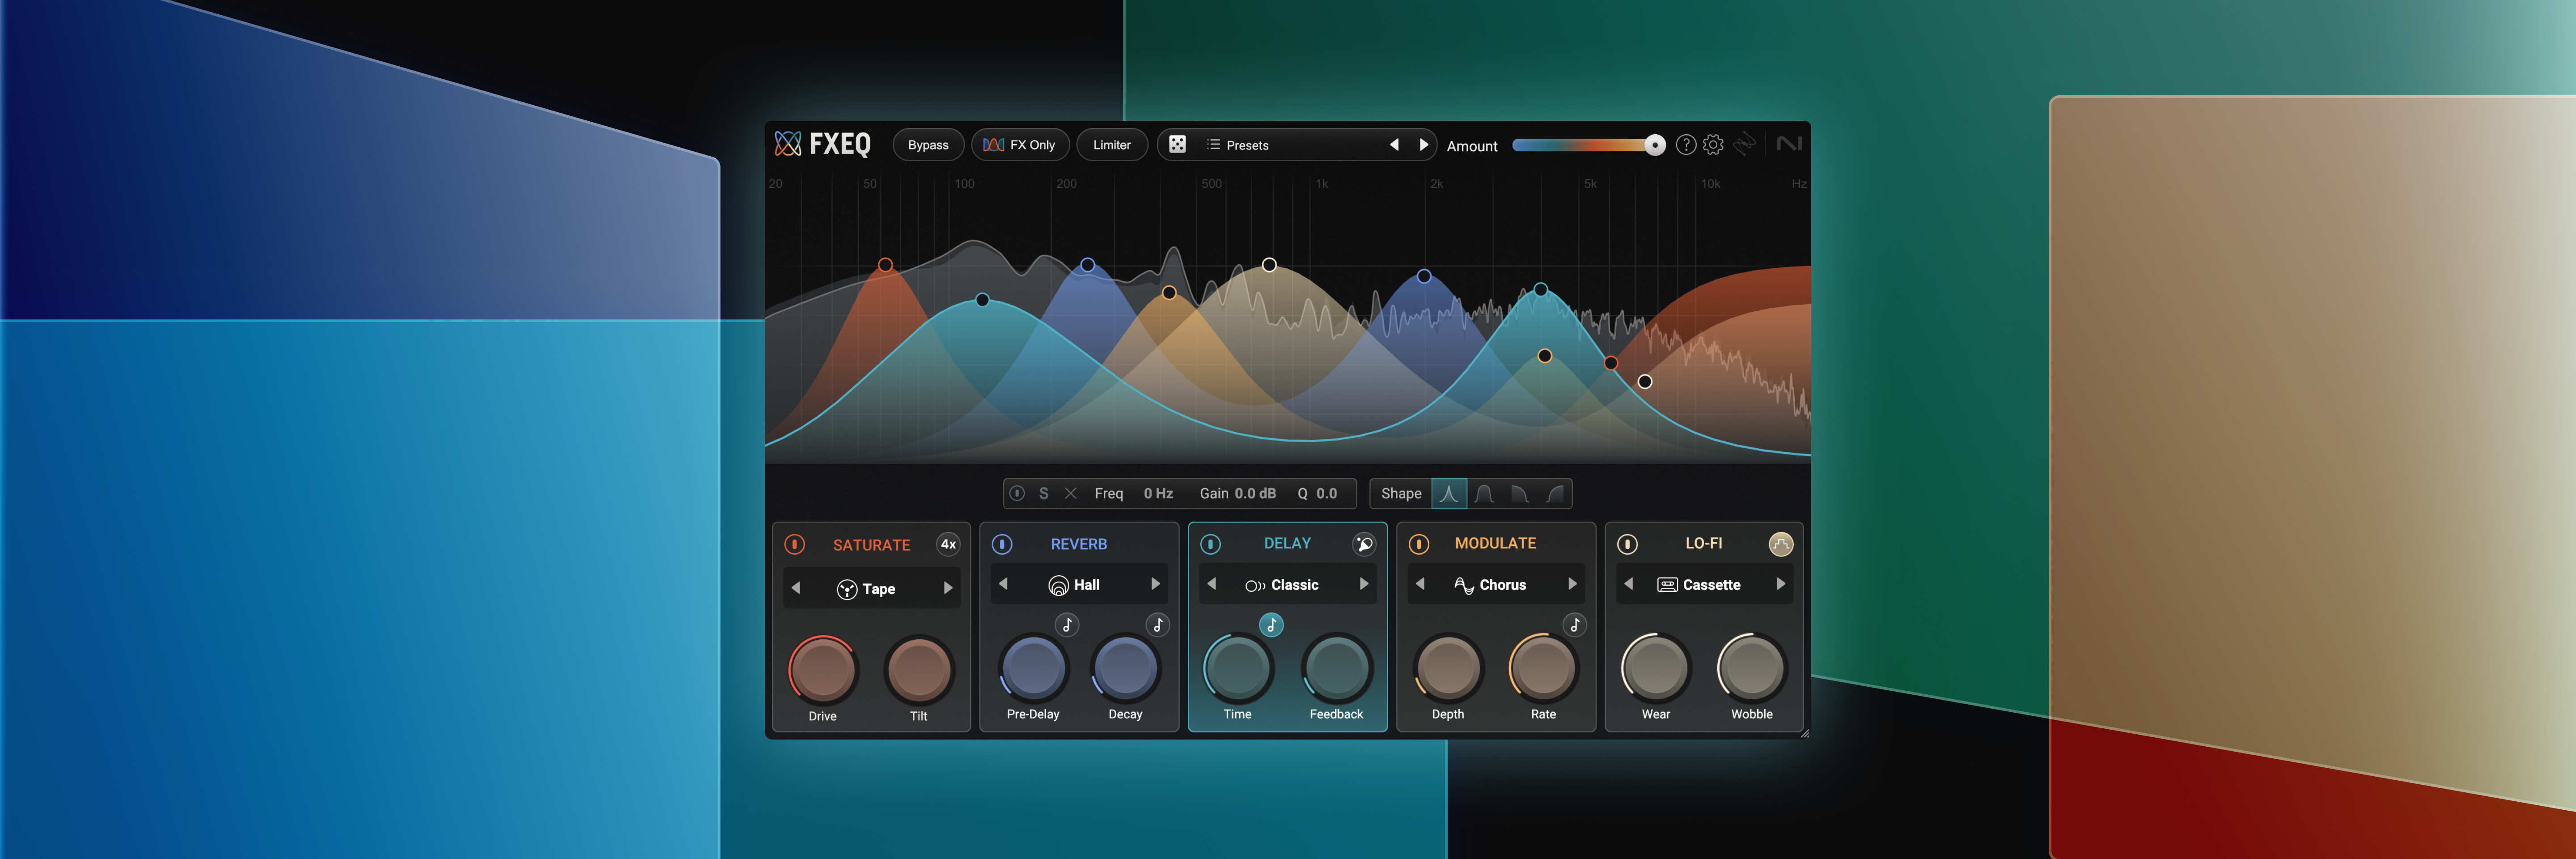
Task: Toggle Rate tempo sync note icon
Action: tap(1575, 625)
